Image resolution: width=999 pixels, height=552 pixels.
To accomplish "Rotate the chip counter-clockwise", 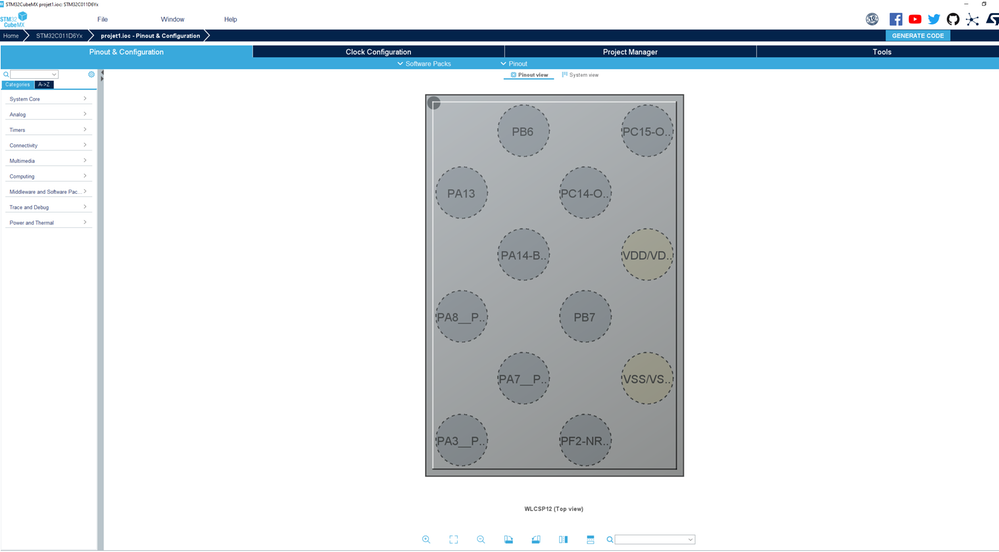I will 536,539.
